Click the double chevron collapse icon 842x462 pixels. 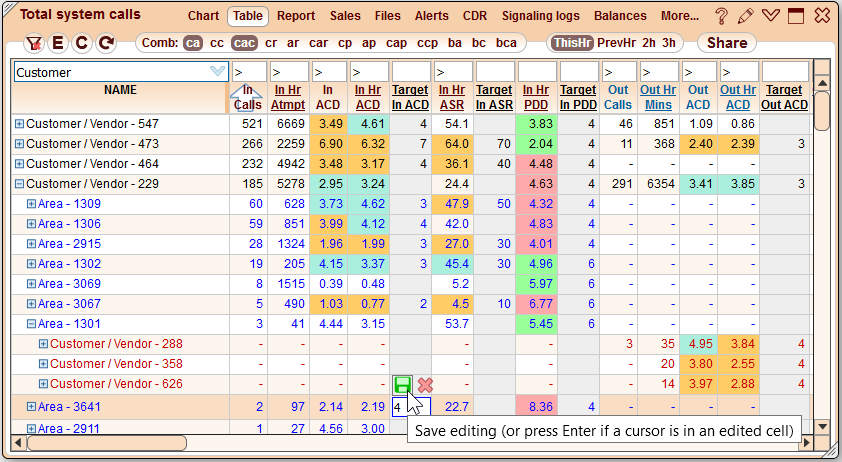[770, 16]
